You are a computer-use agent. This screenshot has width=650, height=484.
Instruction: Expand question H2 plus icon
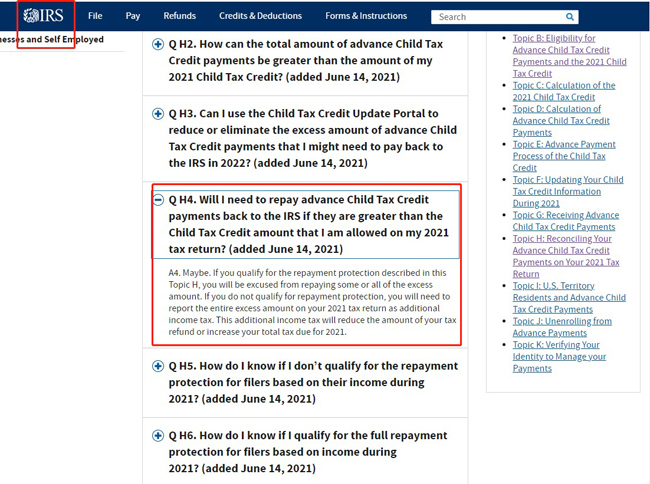[x=158, y=44]
